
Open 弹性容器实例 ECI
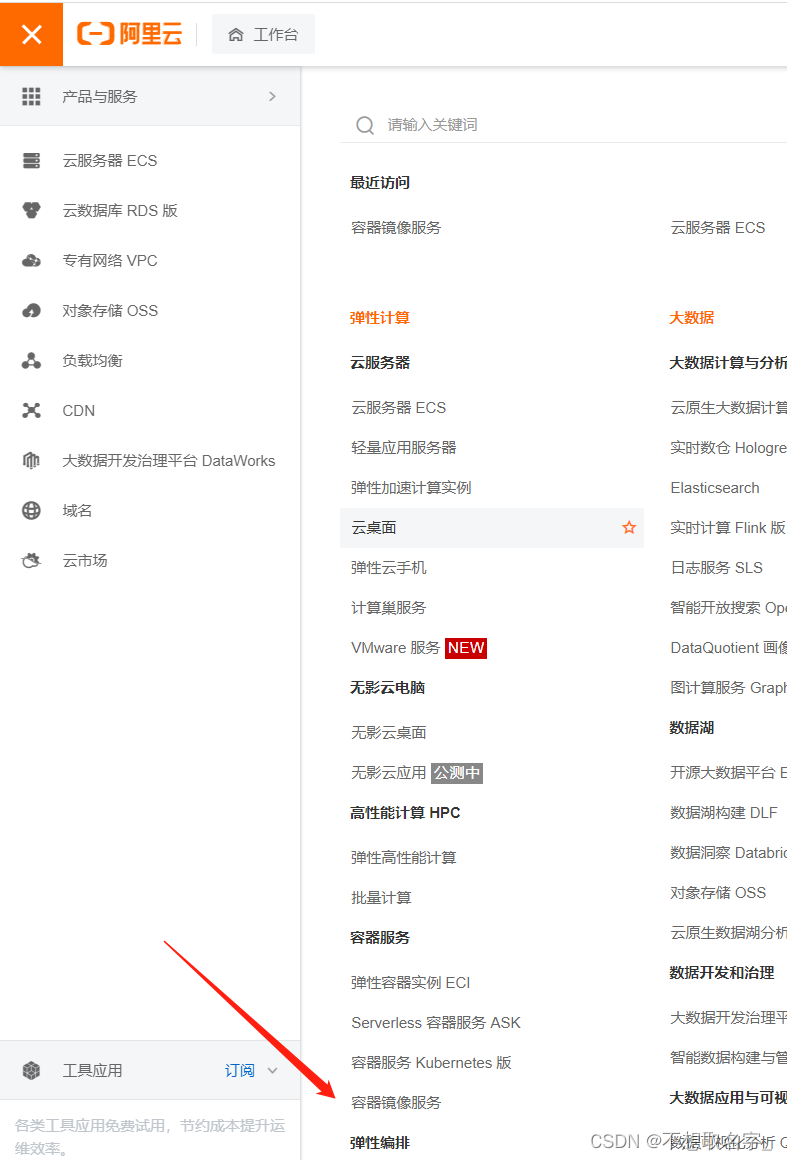tap(411, 982)
